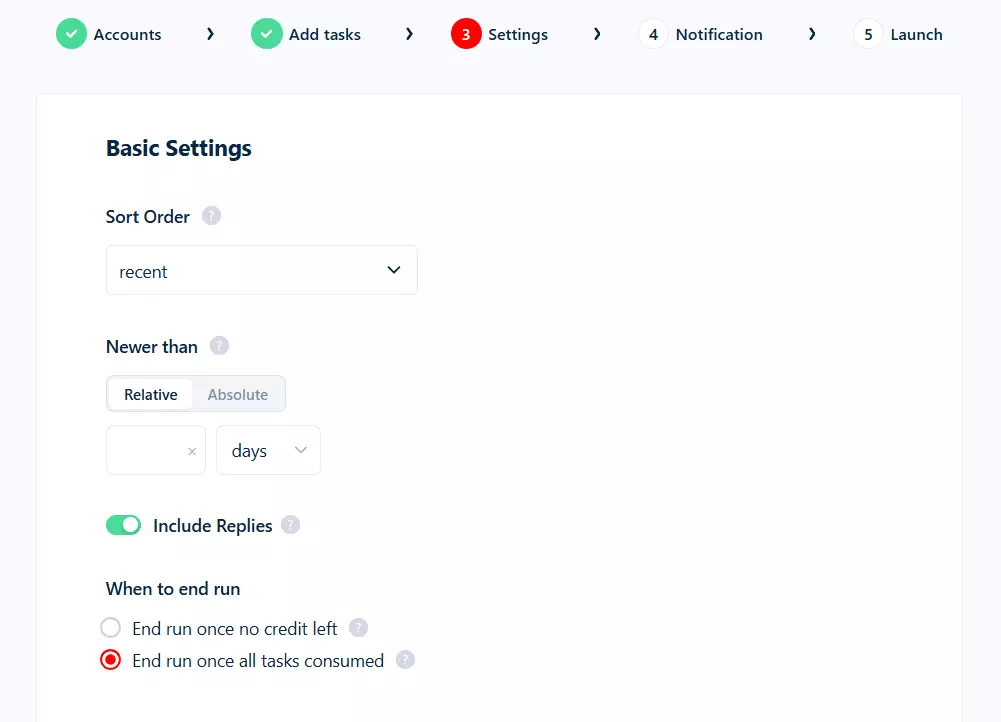The image size is (1001, 722).
Task: Click the help icon beside Sort Order
Action: point(211,215)
